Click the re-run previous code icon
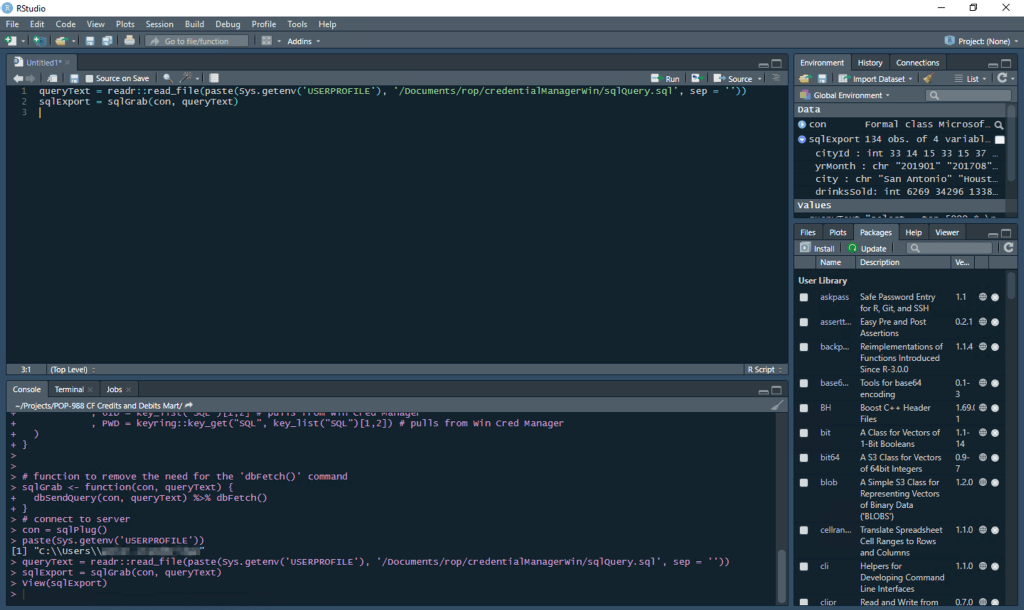The height and width of the screenshot is (610, 1024). tap(696, 78)
